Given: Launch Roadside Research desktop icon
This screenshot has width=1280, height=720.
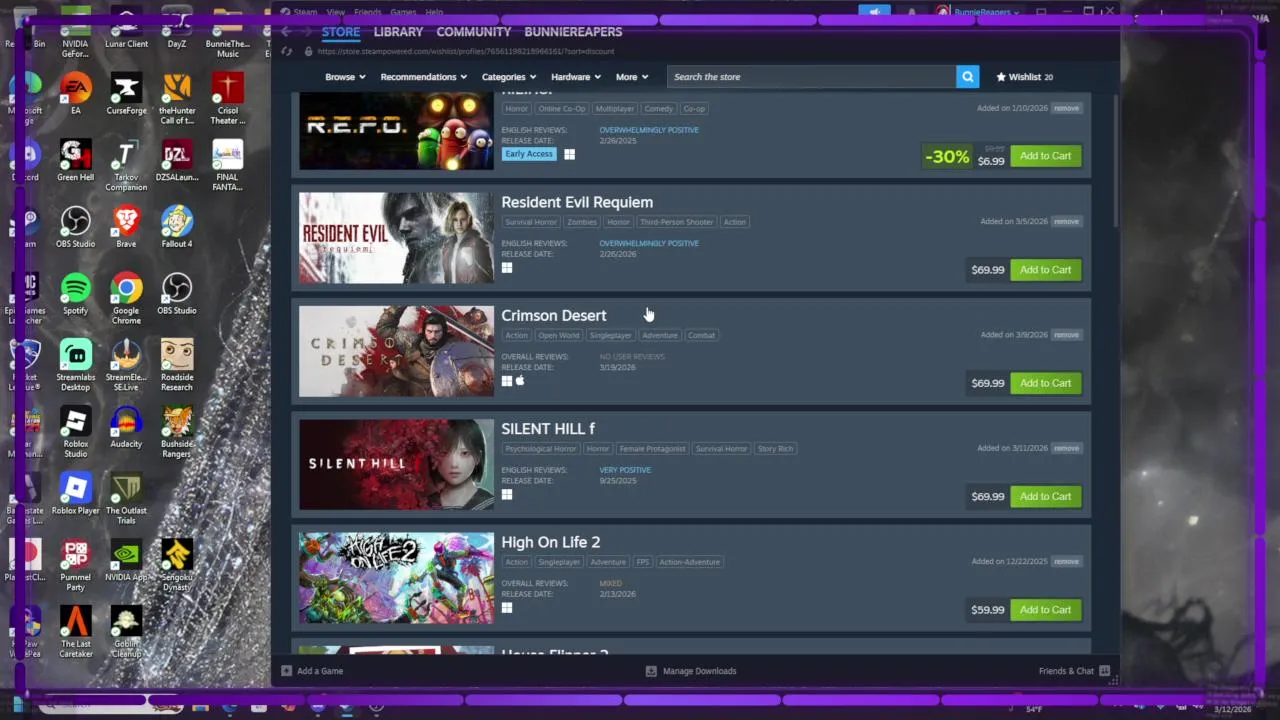Looking at the screenshot, I should click(x=177, y=366).
